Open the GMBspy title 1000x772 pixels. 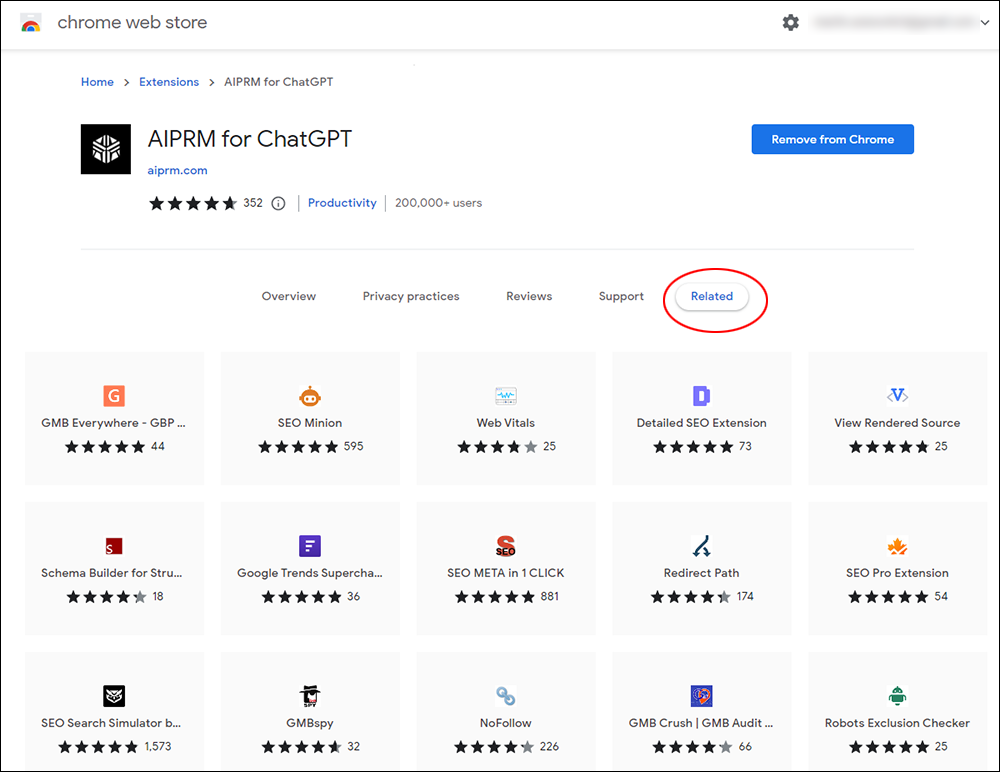310,723
